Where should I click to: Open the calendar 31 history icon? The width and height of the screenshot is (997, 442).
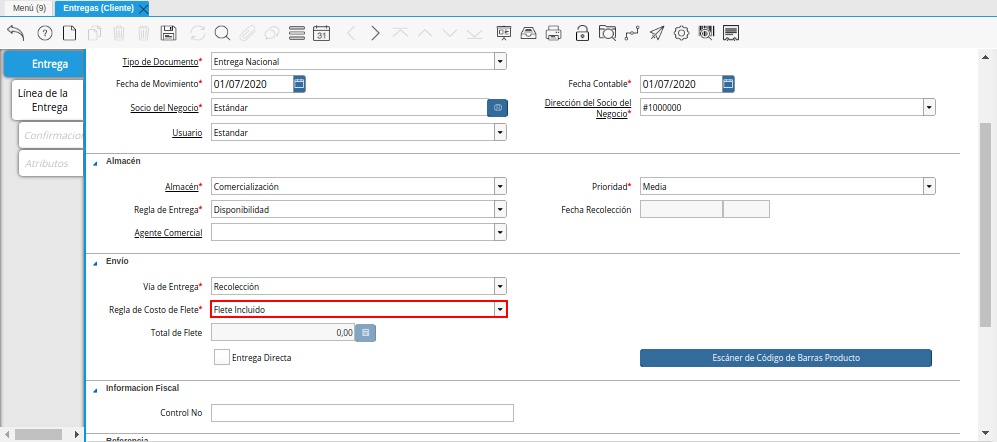click(322, 33)
